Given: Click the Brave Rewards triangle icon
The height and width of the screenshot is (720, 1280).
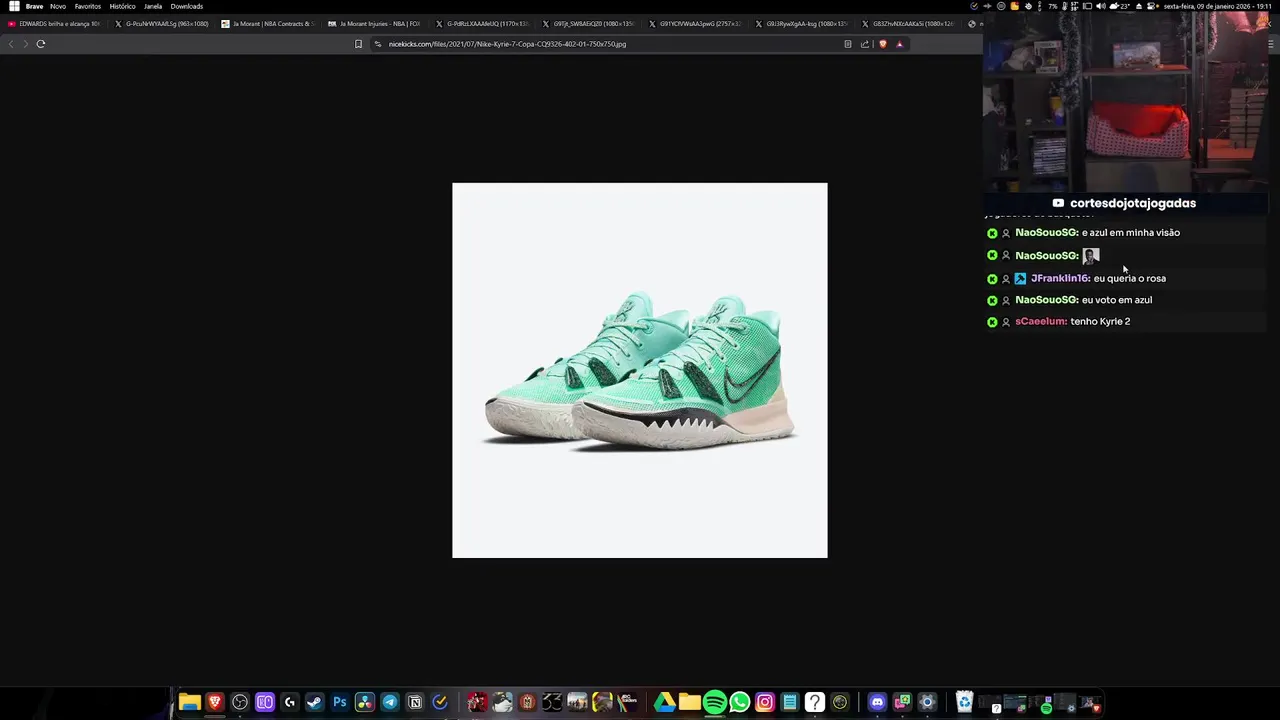Looking at the screenshot, I should [899, 44].
